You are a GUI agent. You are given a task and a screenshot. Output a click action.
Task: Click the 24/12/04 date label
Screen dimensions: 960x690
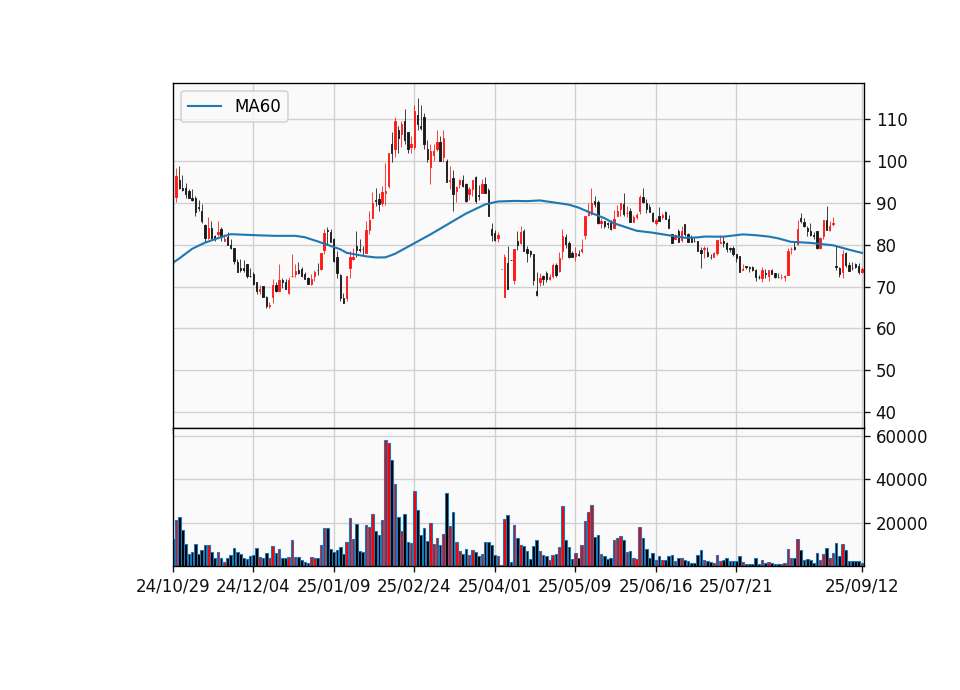253,586
